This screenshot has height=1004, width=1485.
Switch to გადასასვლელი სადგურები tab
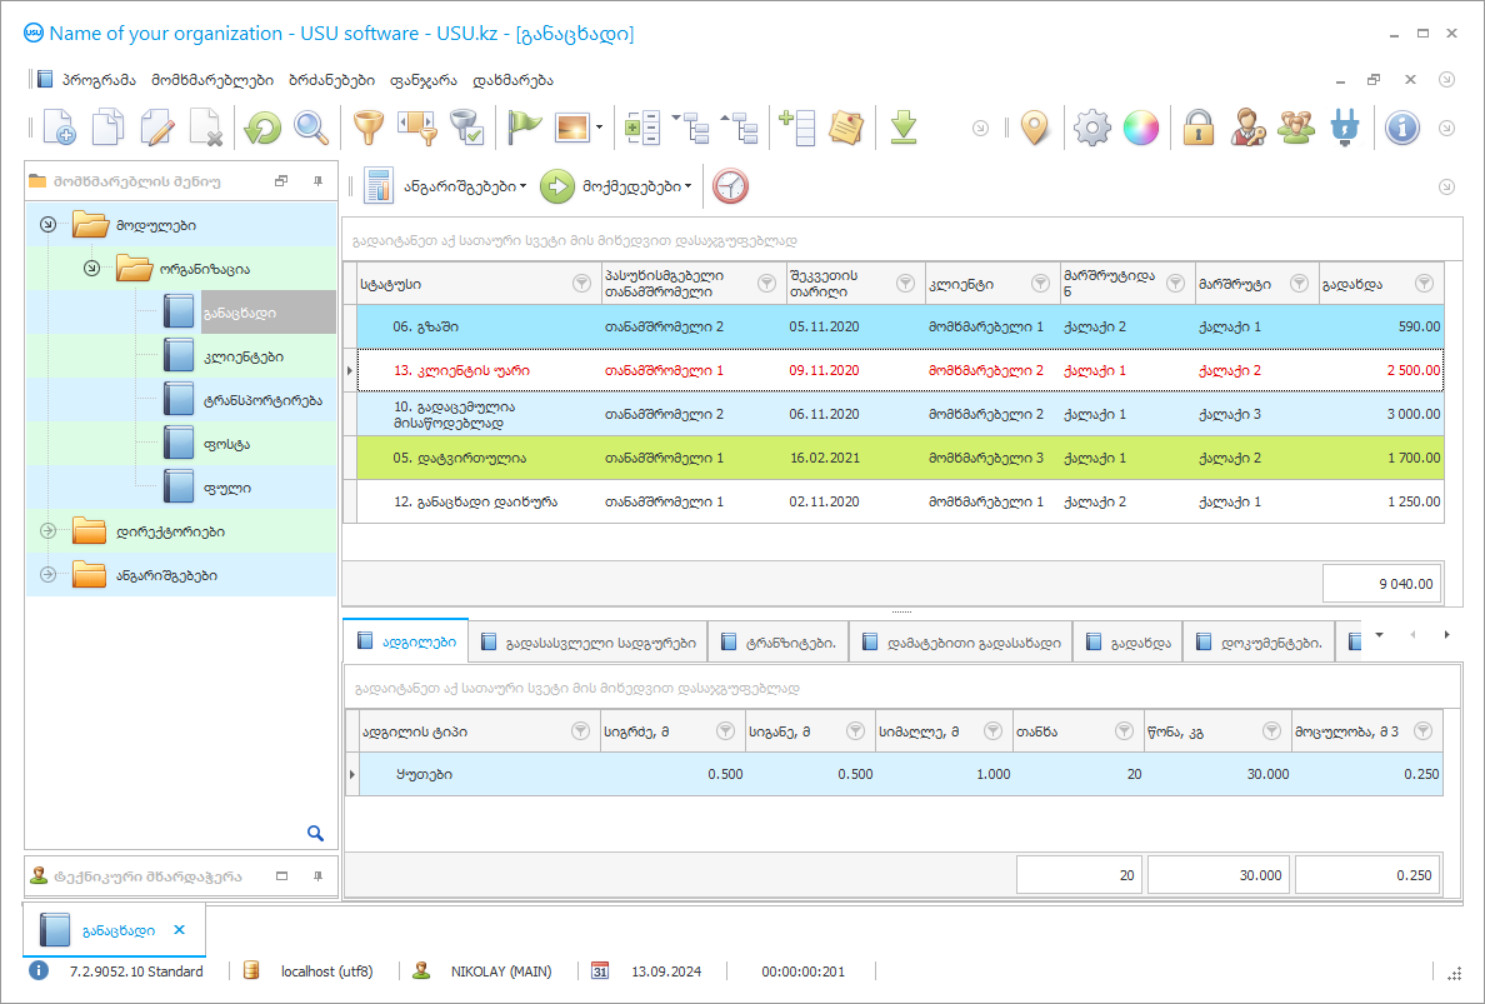click(x=588, y=643)
